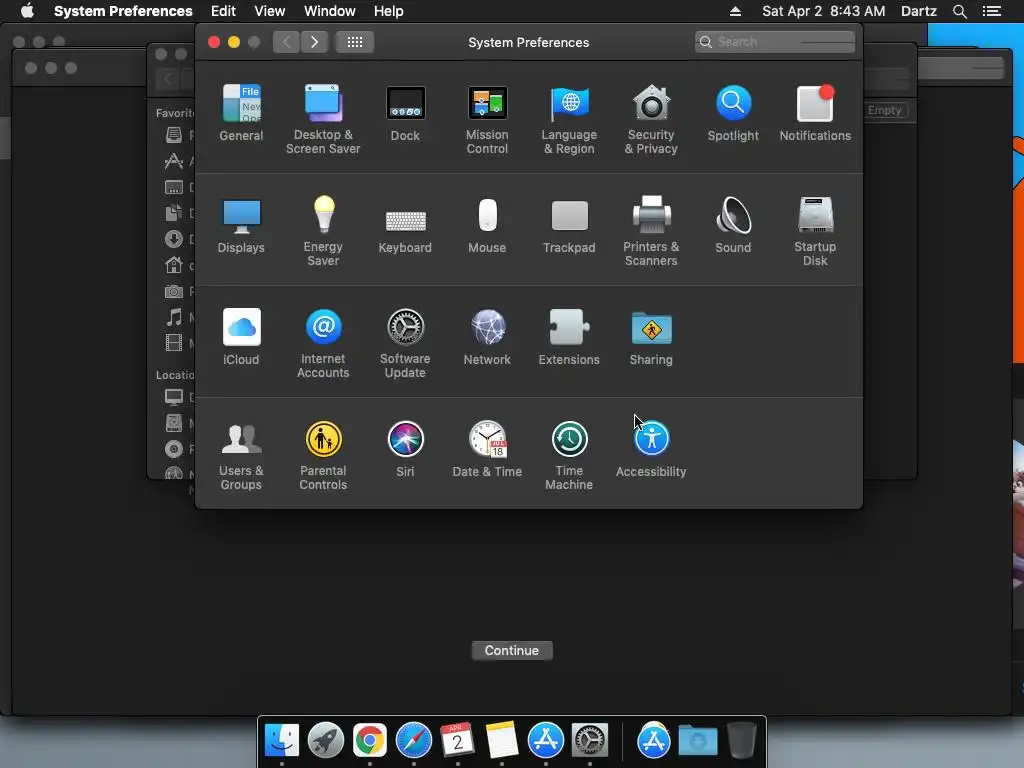Screen dimensions: 1024x768
Task: Open Trackpad preferences
Action: (569, 225)
